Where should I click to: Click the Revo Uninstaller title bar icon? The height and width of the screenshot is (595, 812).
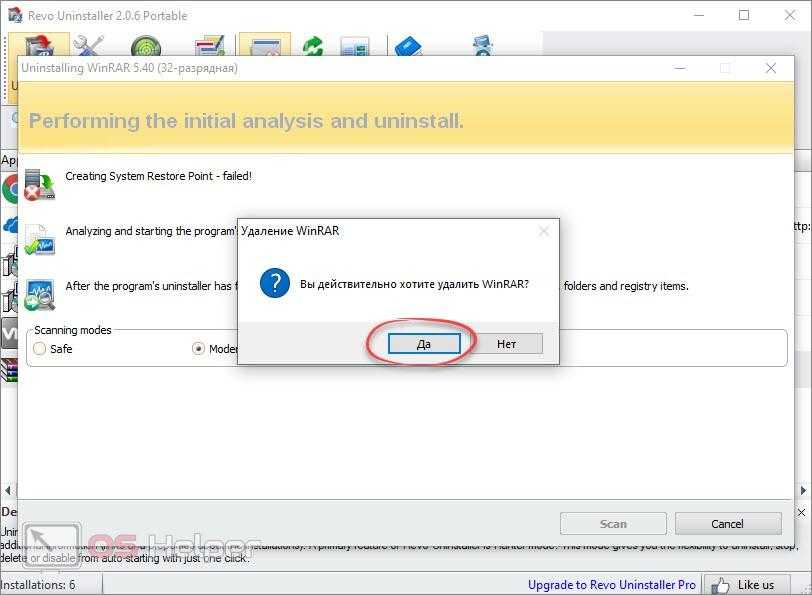coord(16,15)
